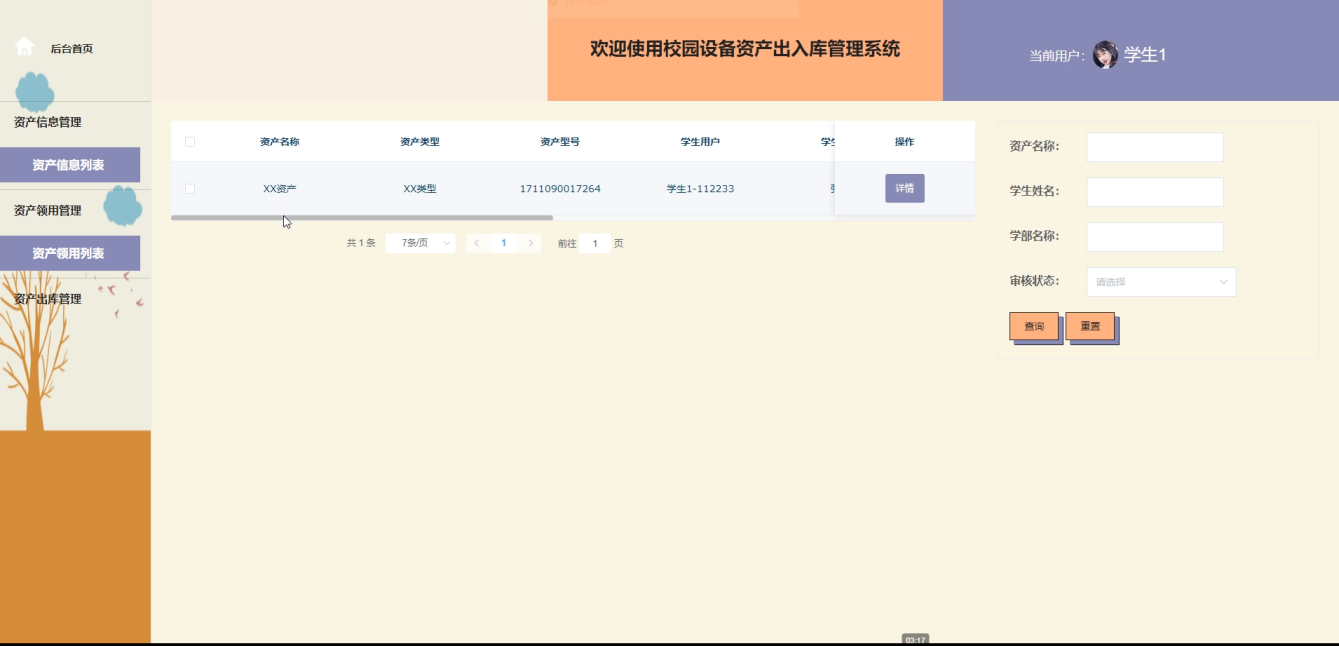Click the 03:17 timestamp at bottom
Screen dimensions: 1339x646
(x=915, y=639)
